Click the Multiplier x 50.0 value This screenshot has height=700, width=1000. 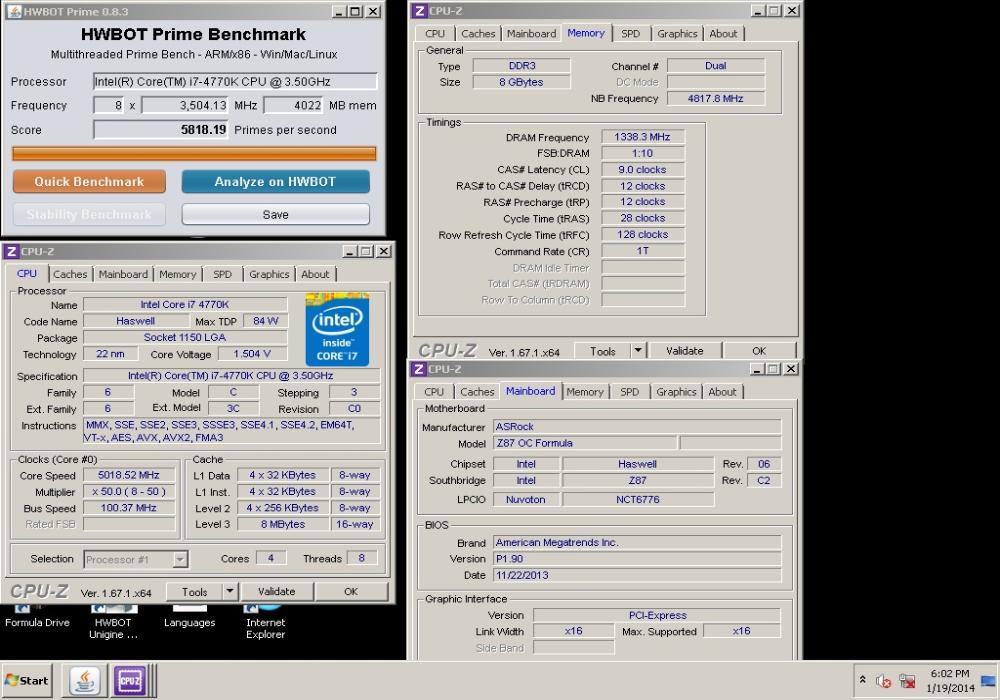(129, 492)
